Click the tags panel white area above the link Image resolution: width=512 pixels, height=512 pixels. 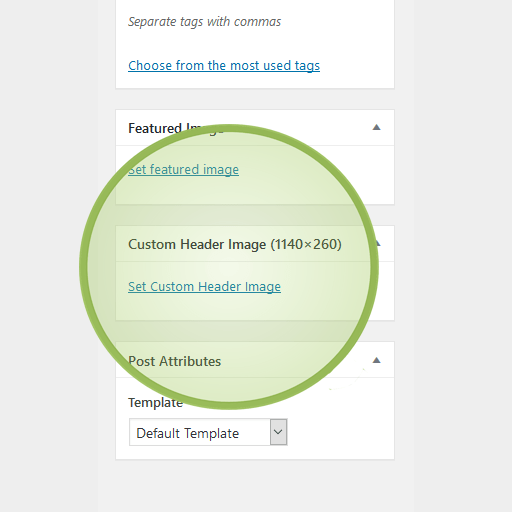(255, 43)
